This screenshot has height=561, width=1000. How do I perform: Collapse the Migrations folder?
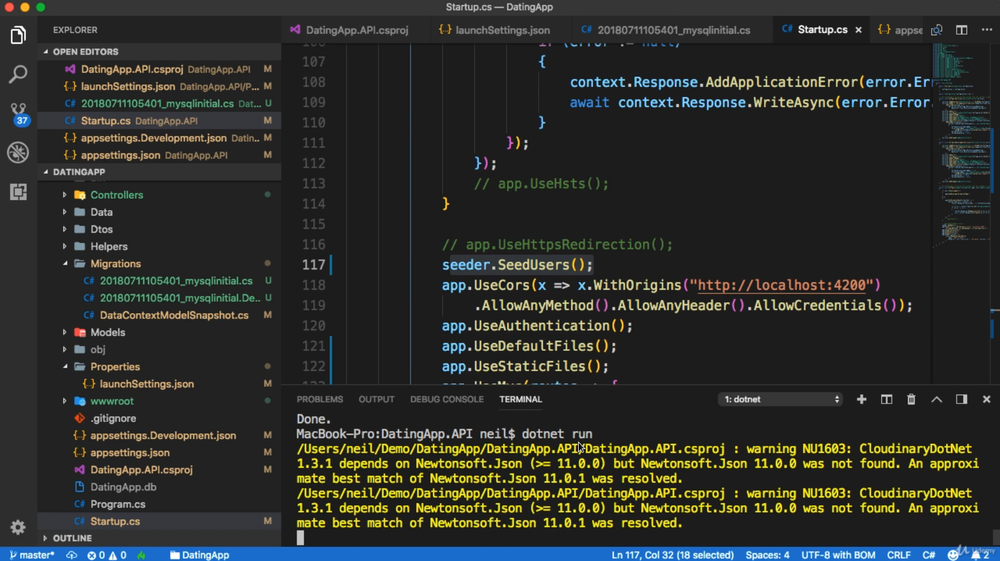[x=115, y=264]
